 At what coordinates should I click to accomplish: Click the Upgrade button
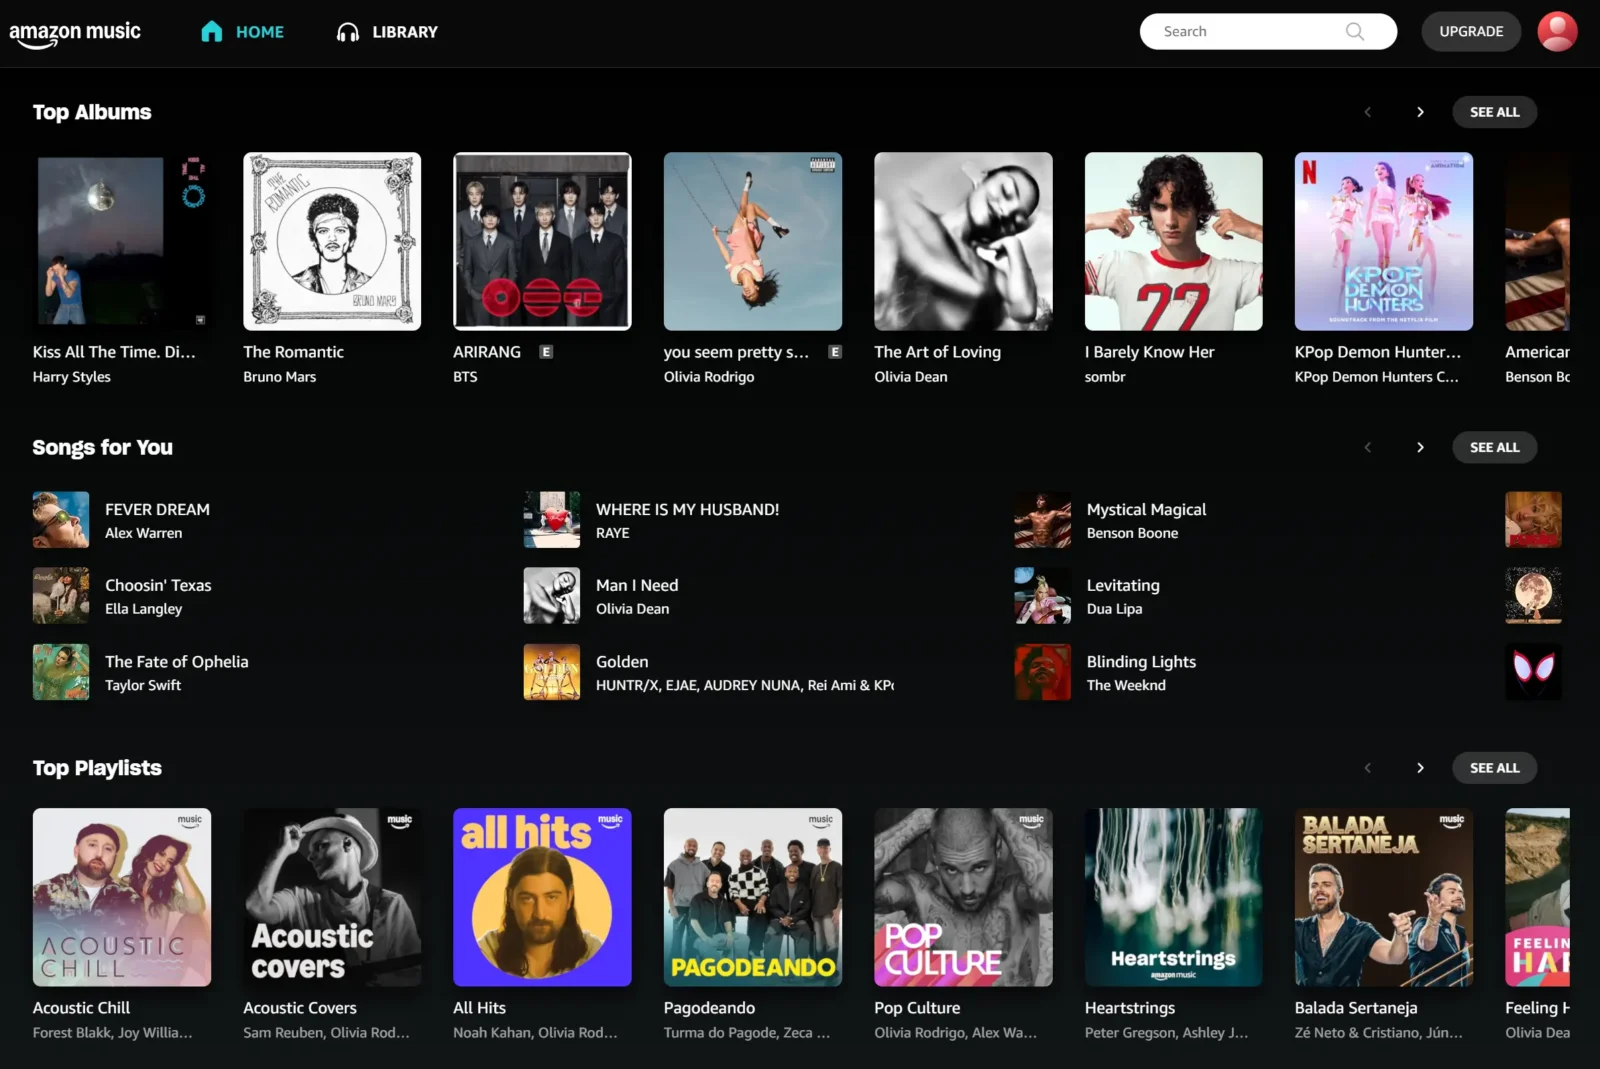pyautogui.click(x=1471, y=32)
